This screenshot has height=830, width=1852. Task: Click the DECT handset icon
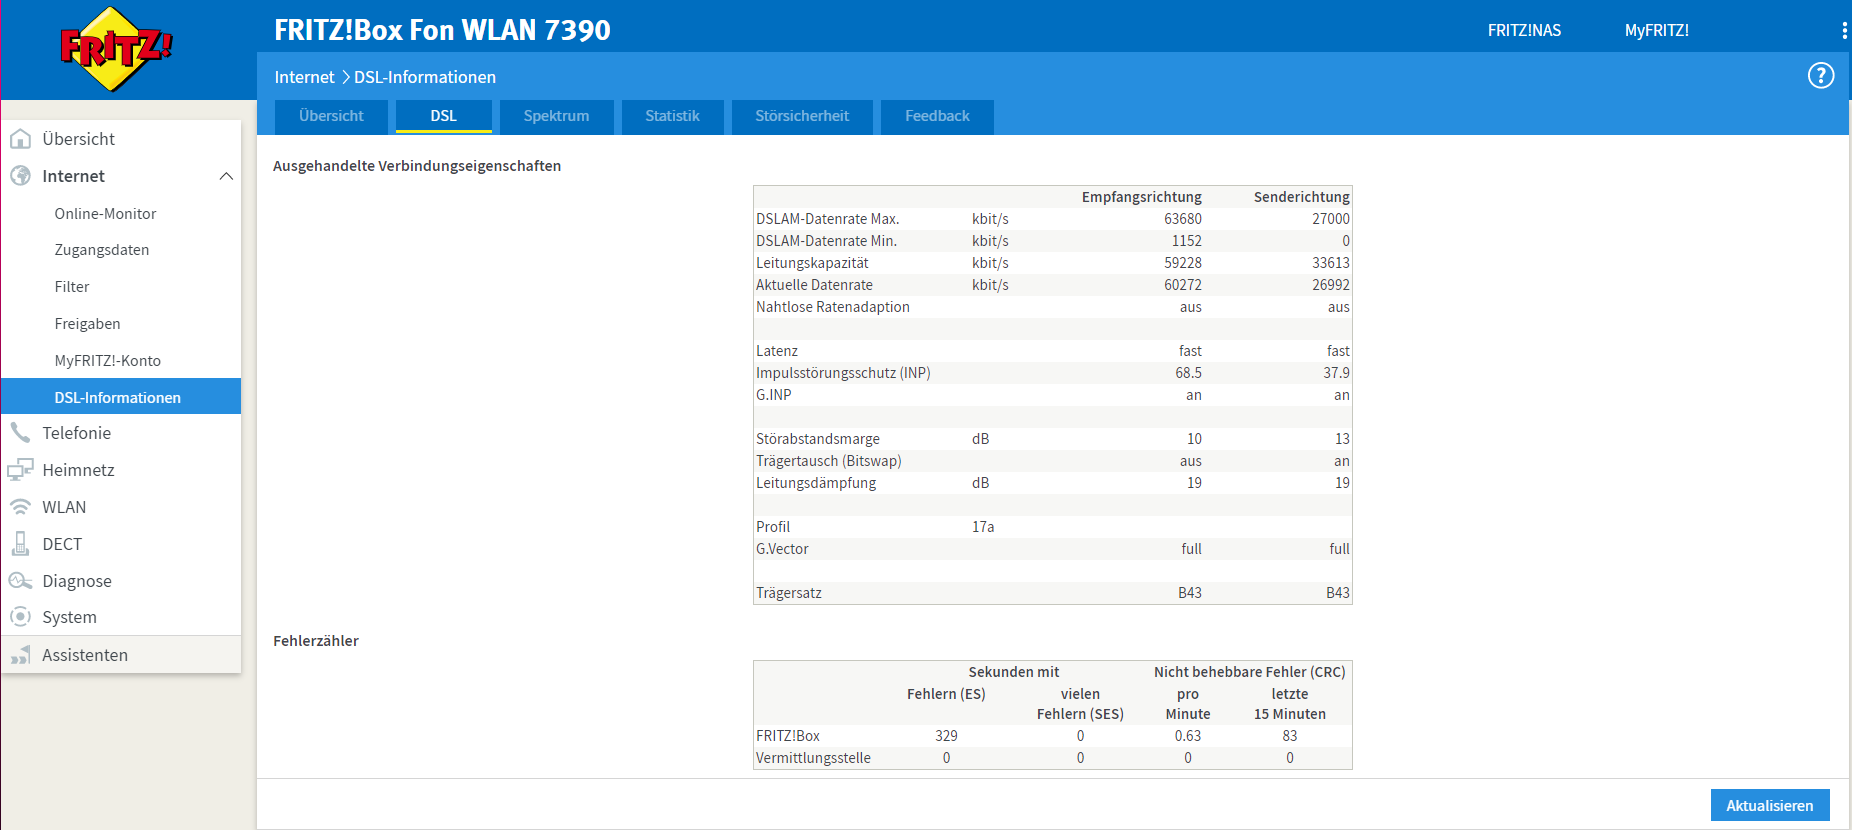point(20,544)
